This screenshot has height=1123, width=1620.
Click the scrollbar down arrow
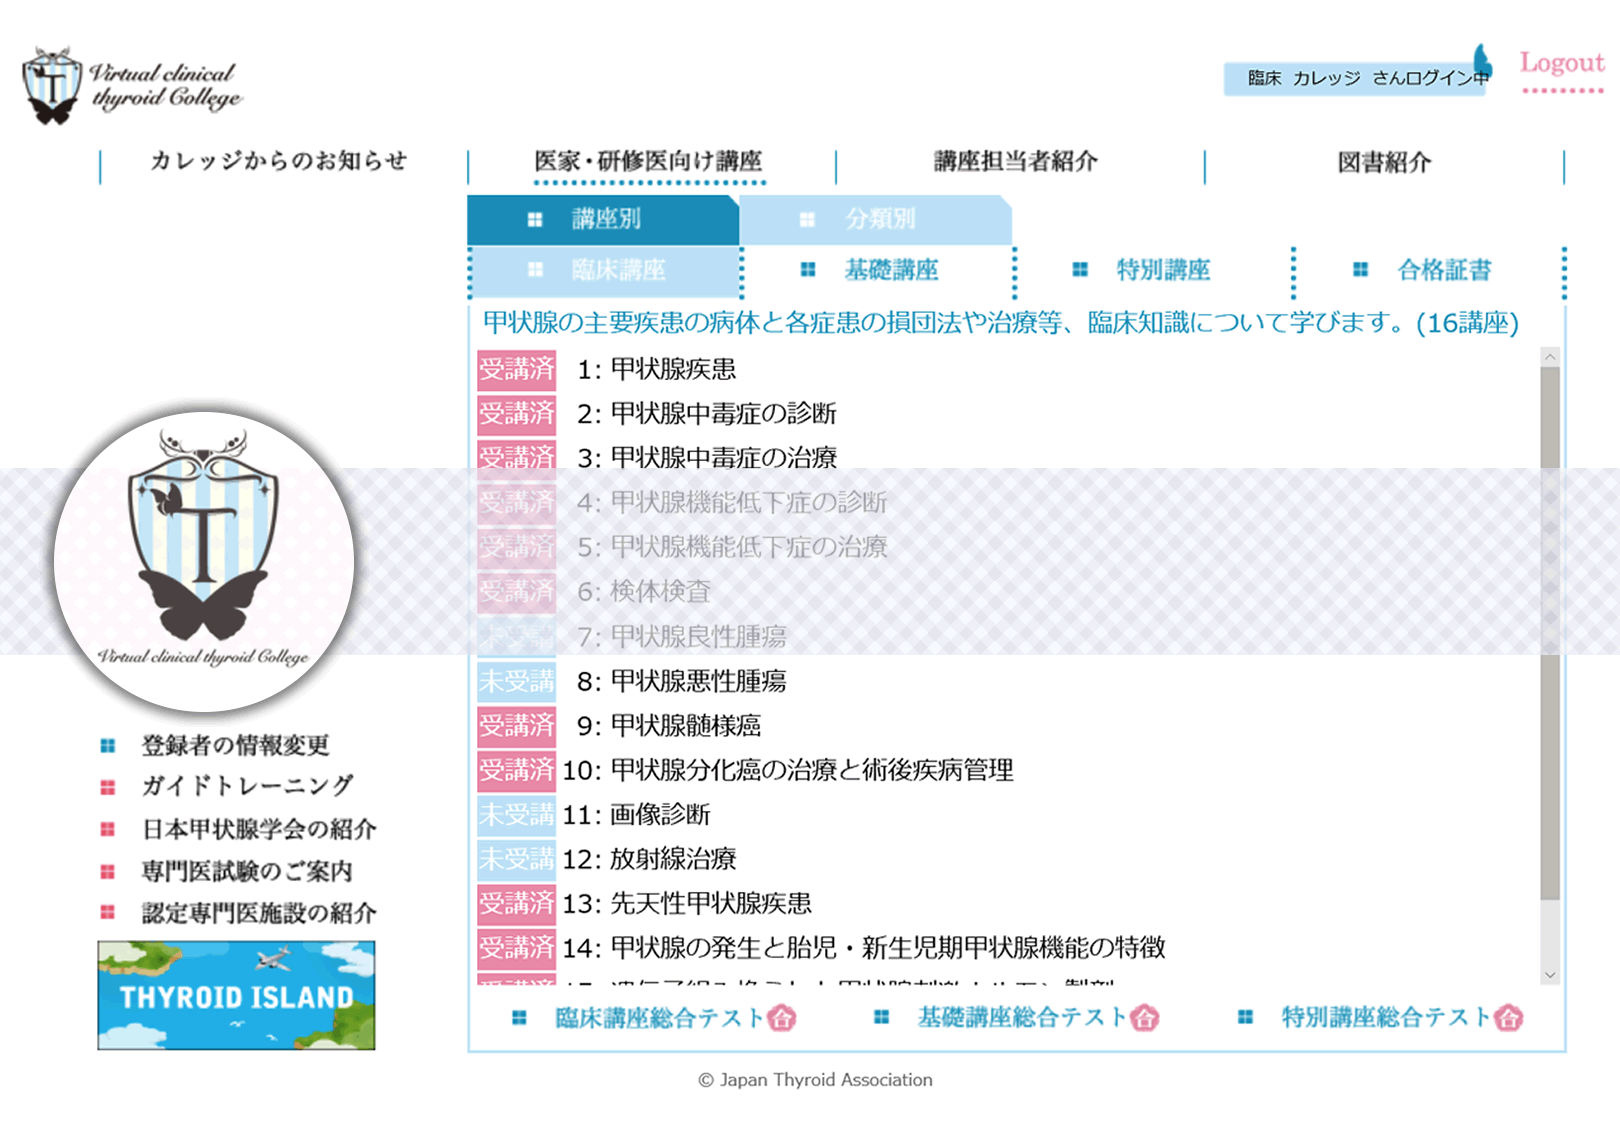click(x=1549, y=973)
